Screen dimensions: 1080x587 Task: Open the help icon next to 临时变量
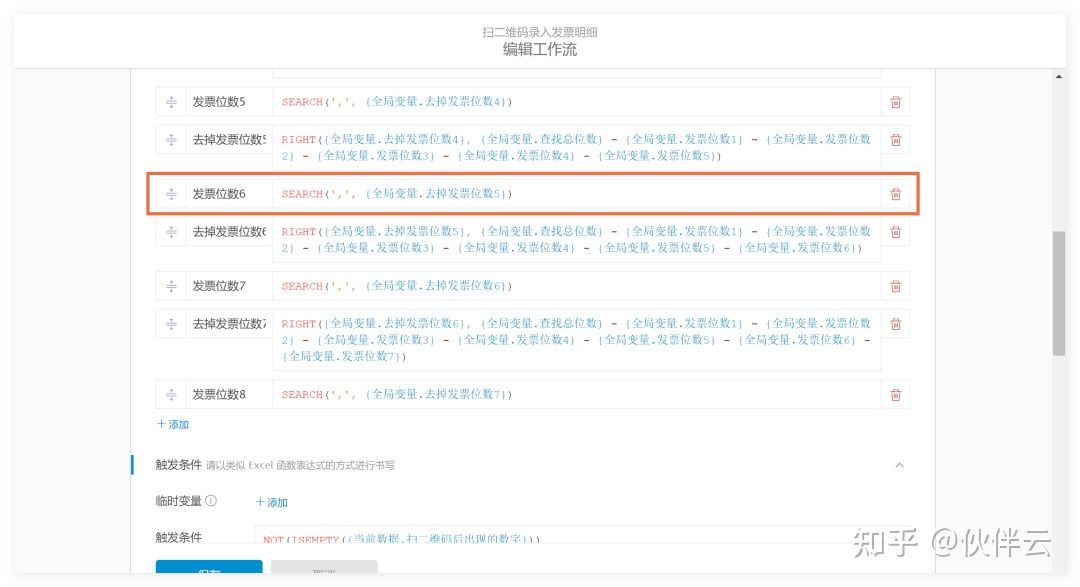(x=211, y=501)
